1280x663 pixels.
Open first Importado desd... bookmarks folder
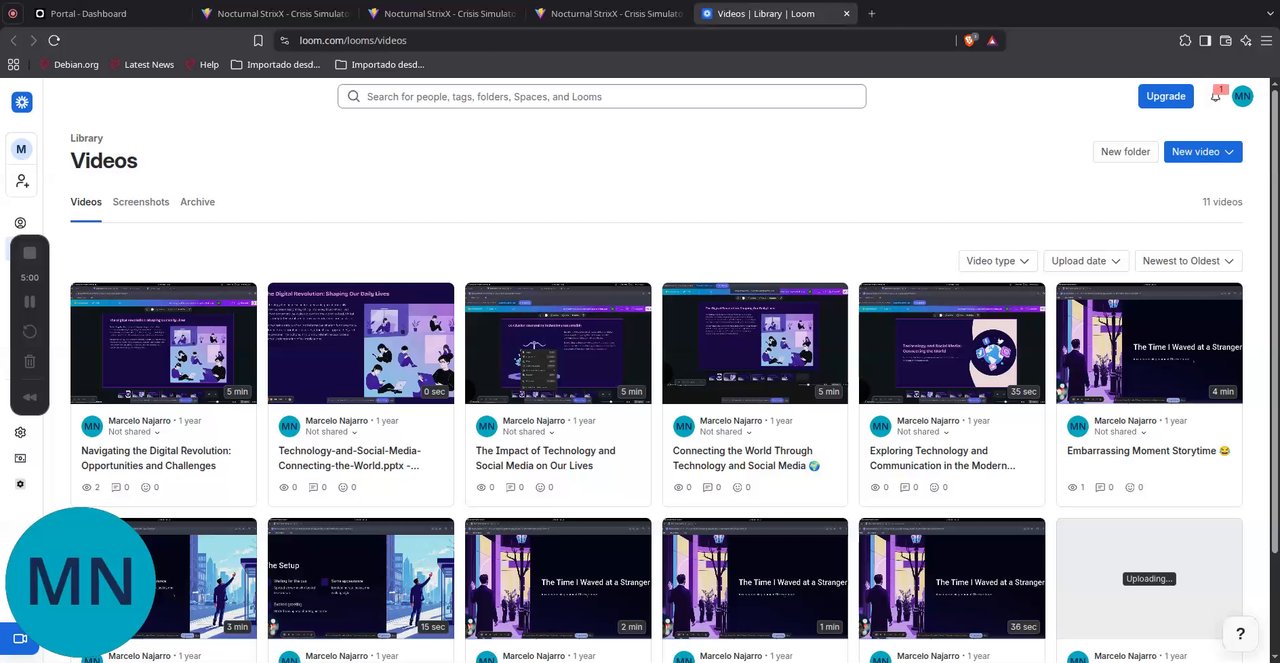pos(276,64)
